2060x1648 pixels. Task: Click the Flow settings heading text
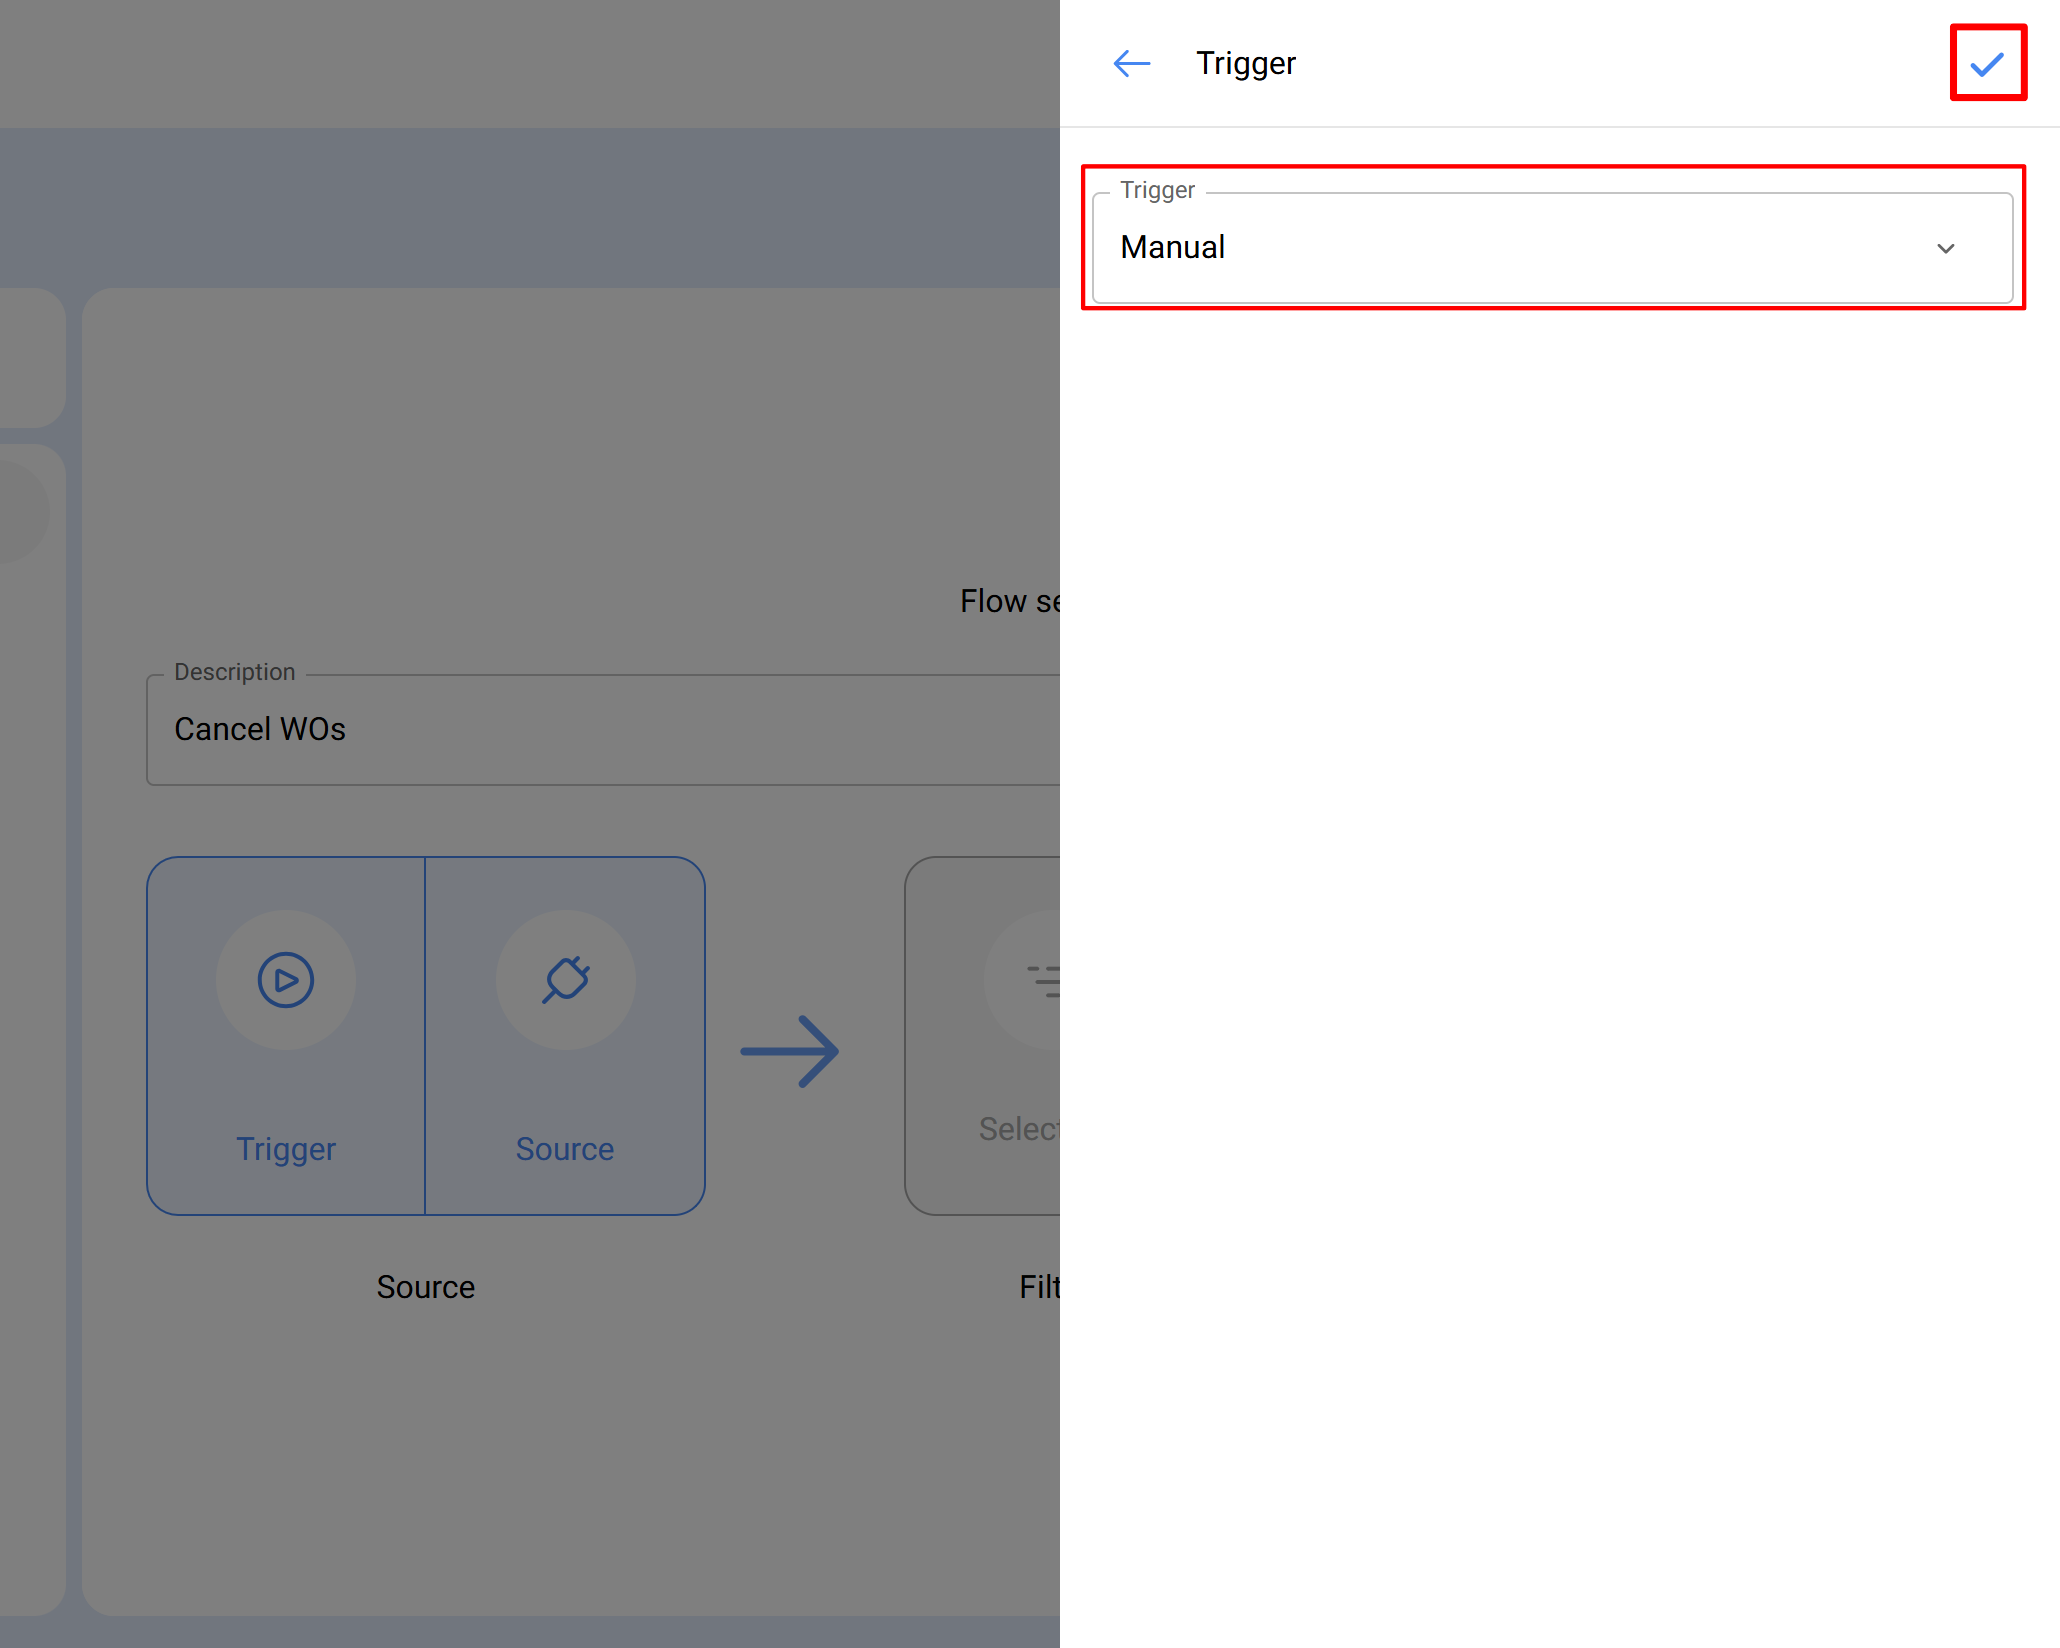[1009, 601]
